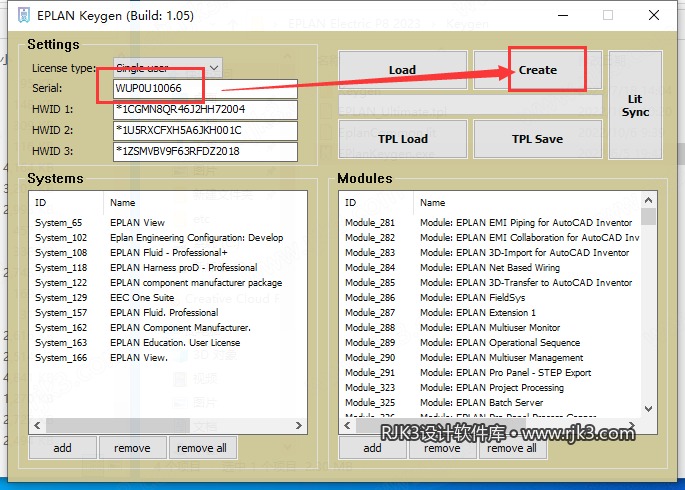Viewport: 685px width, 490px height.
Task: Select Module_289 Operational Sequence row
Action: pos(490,342)
